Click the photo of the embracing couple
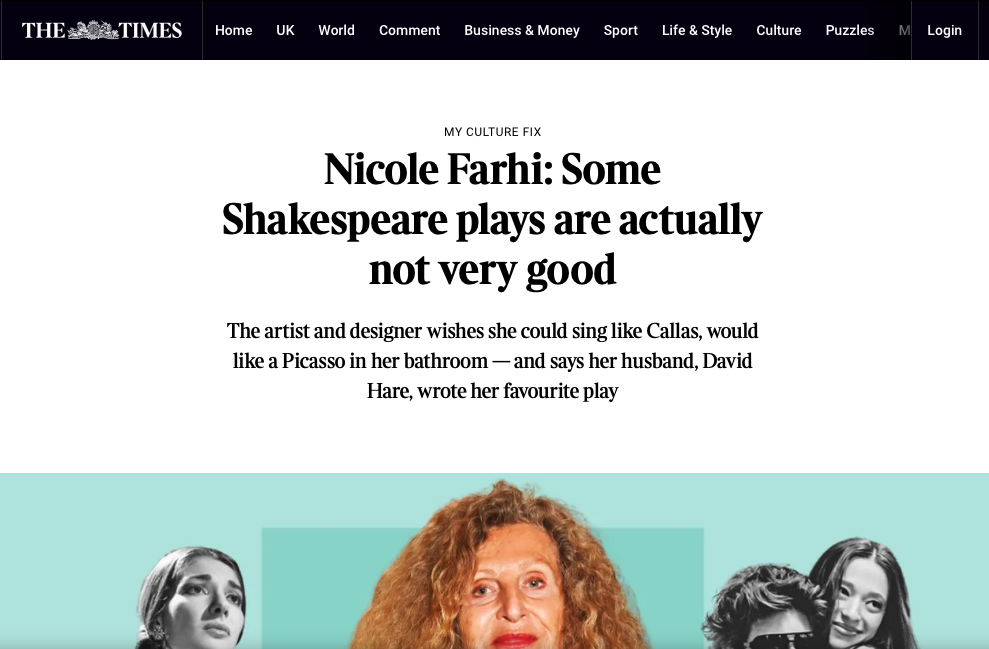989x649 pixels. (811, 594)
